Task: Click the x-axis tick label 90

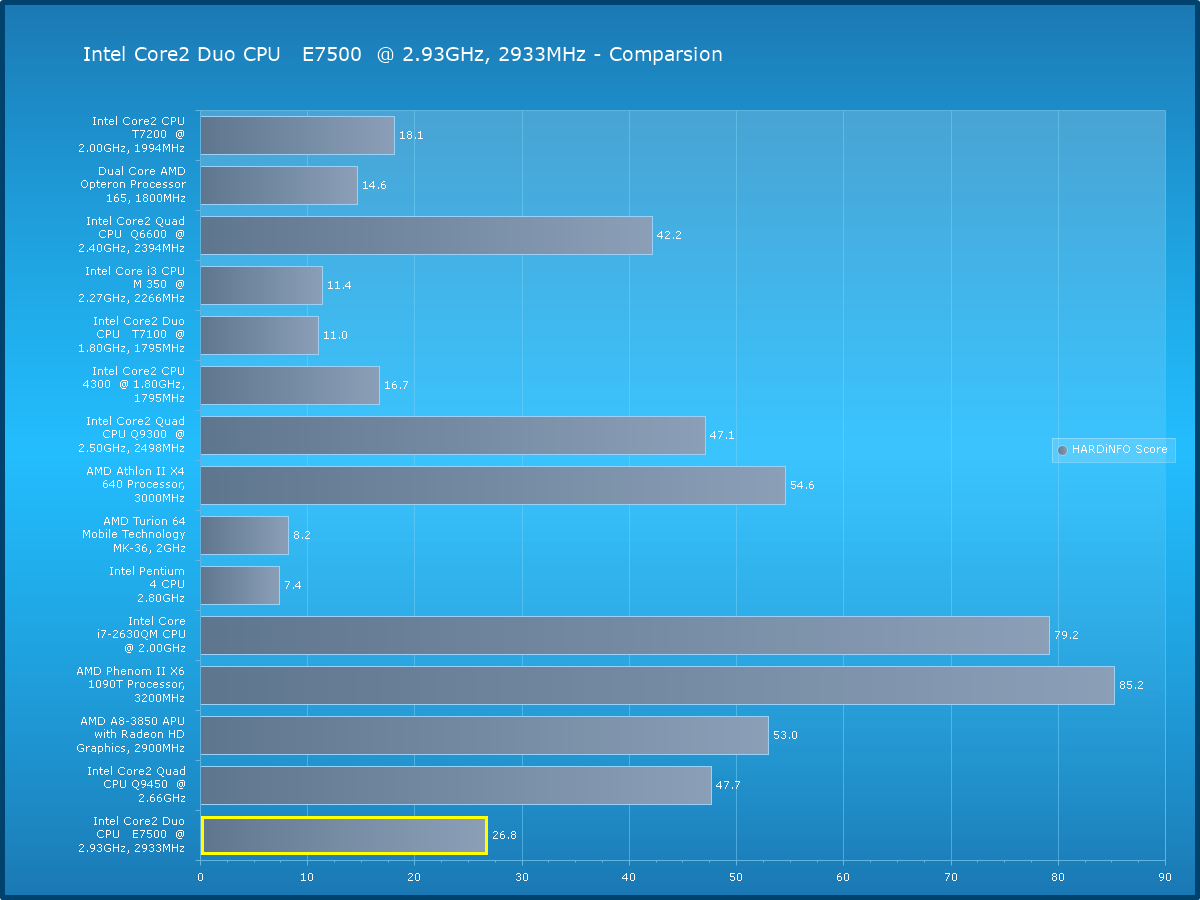Action: pos(1165,877)
